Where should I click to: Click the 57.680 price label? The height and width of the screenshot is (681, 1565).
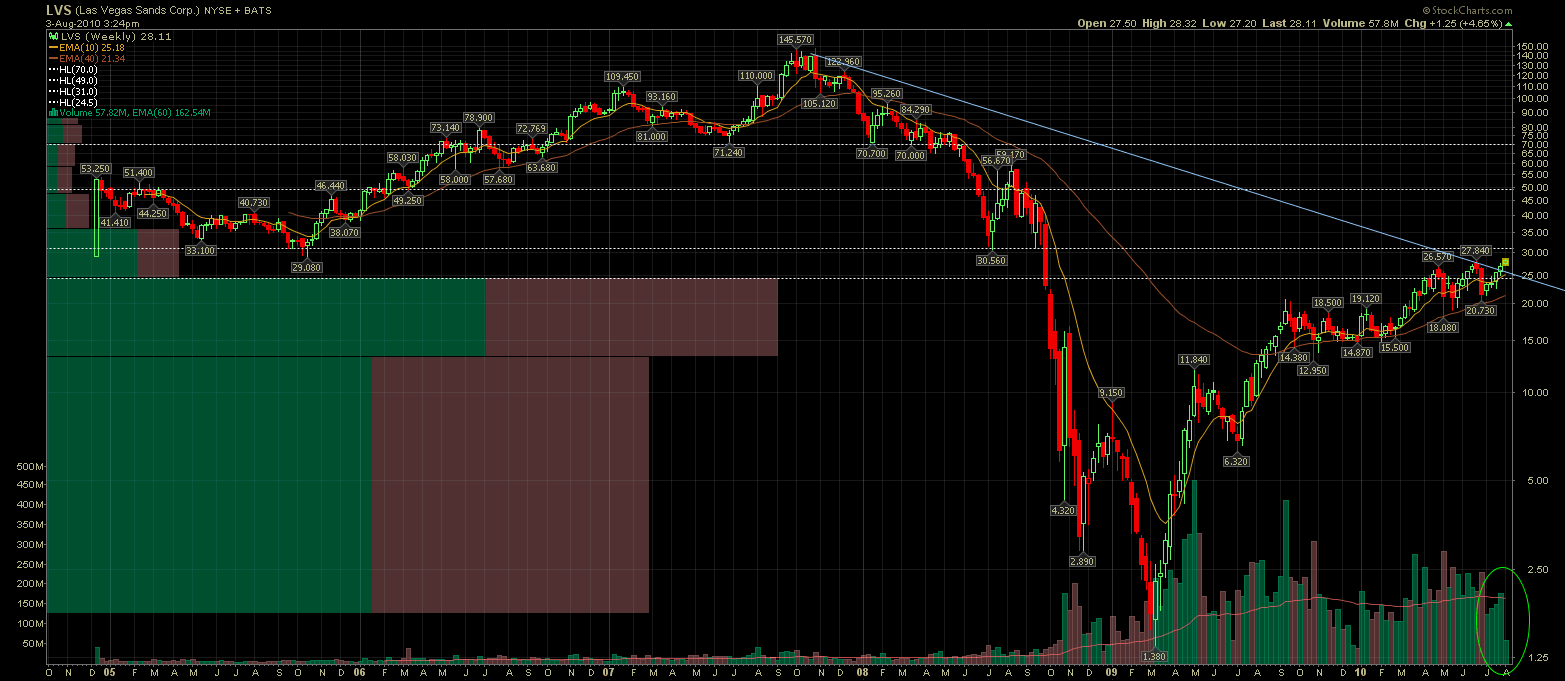[498, 179]
